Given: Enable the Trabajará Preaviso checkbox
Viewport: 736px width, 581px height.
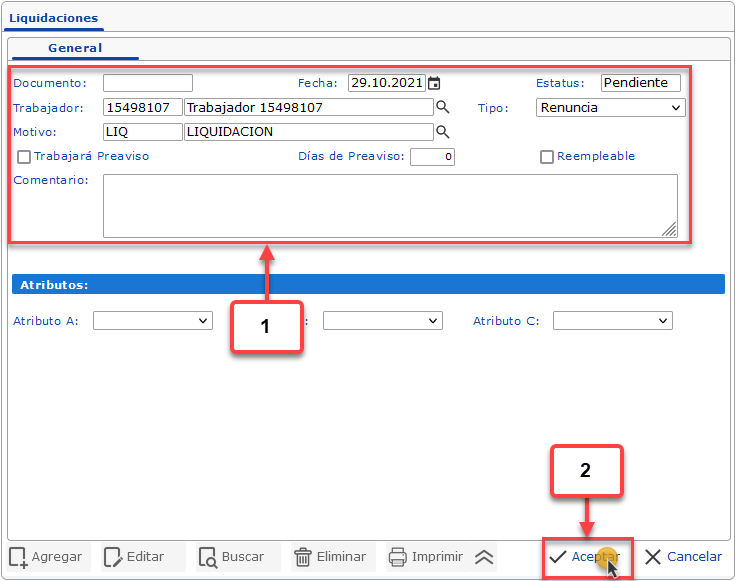Looking at the screenshot, I should pos(24,157).
